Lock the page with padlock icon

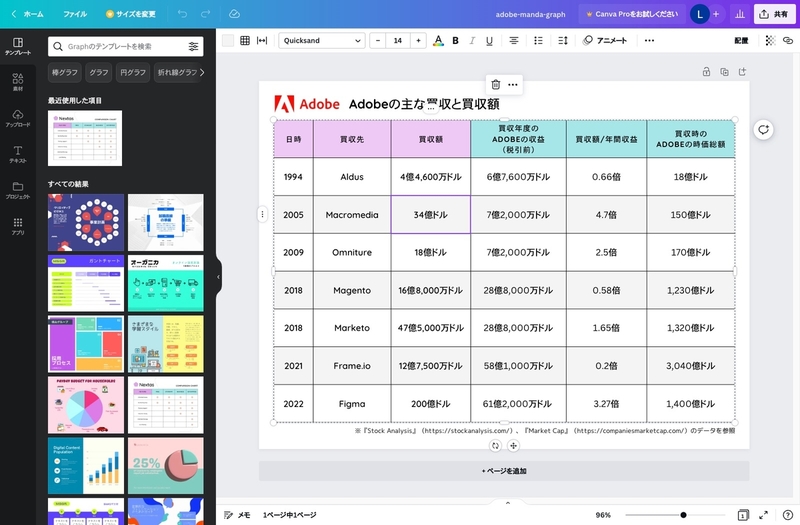(706, 72)
